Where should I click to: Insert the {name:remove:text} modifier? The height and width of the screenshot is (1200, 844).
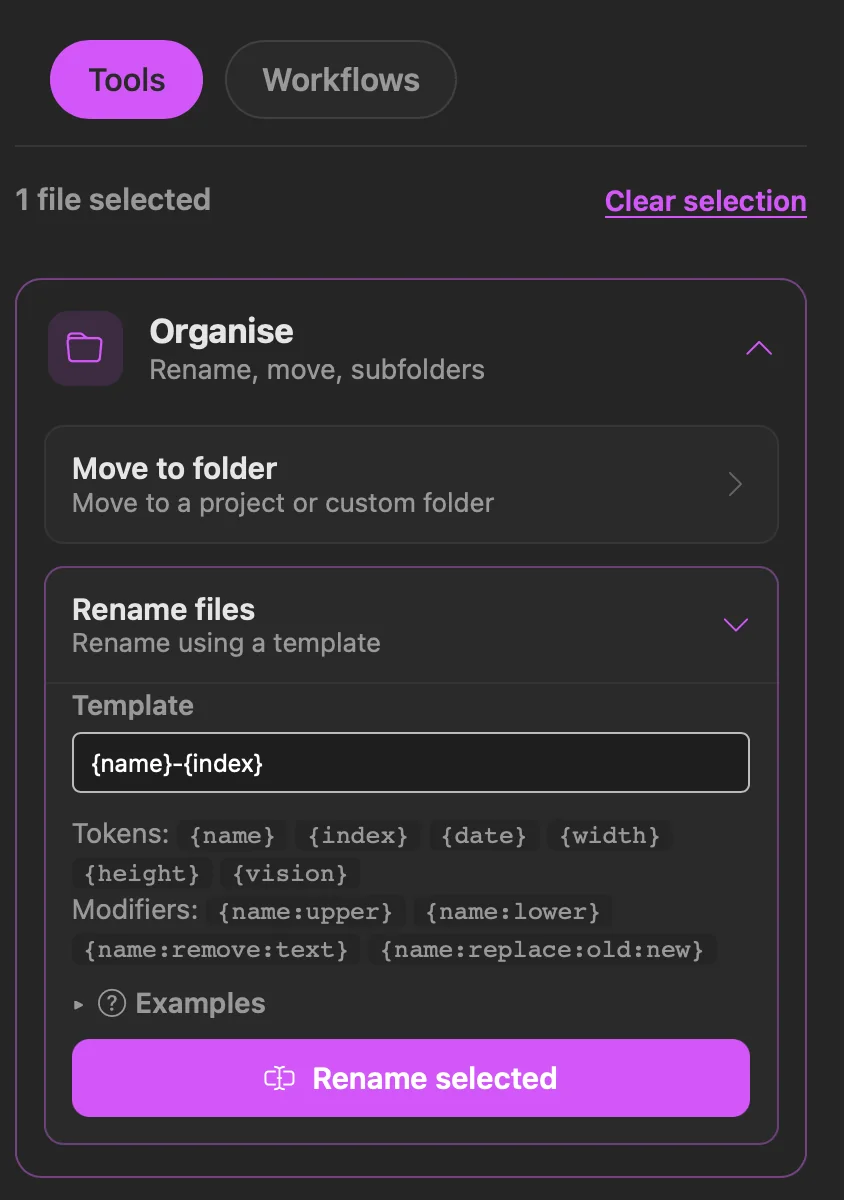click(216, 949)
